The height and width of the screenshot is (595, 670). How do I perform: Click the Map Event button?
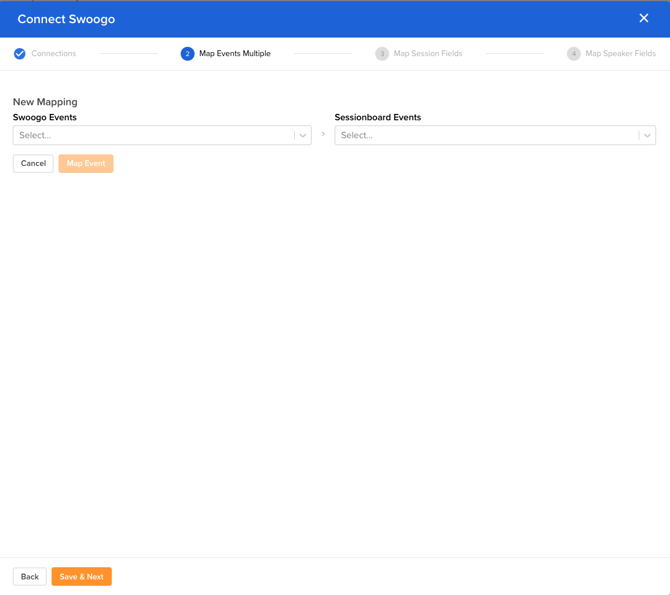(86, 163)
